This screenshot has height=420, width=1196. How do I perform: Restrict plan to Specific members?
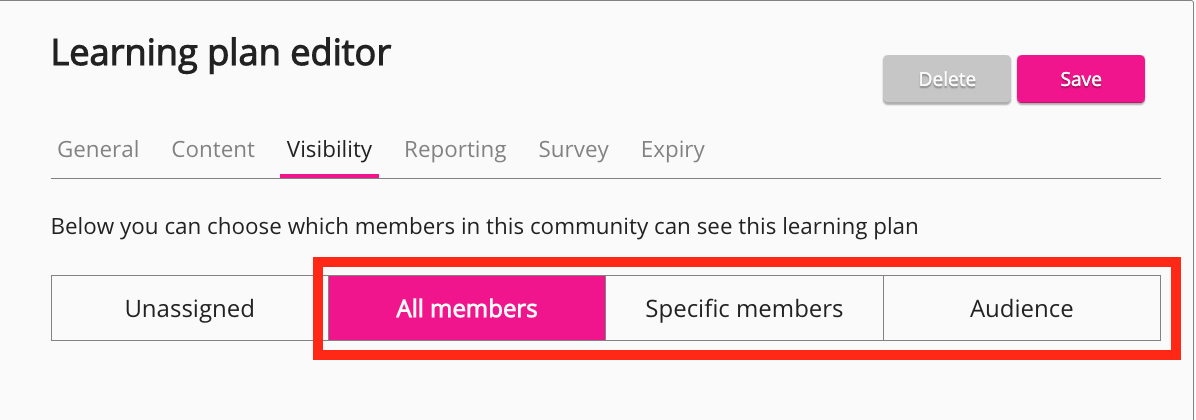(x=744, y=309)
